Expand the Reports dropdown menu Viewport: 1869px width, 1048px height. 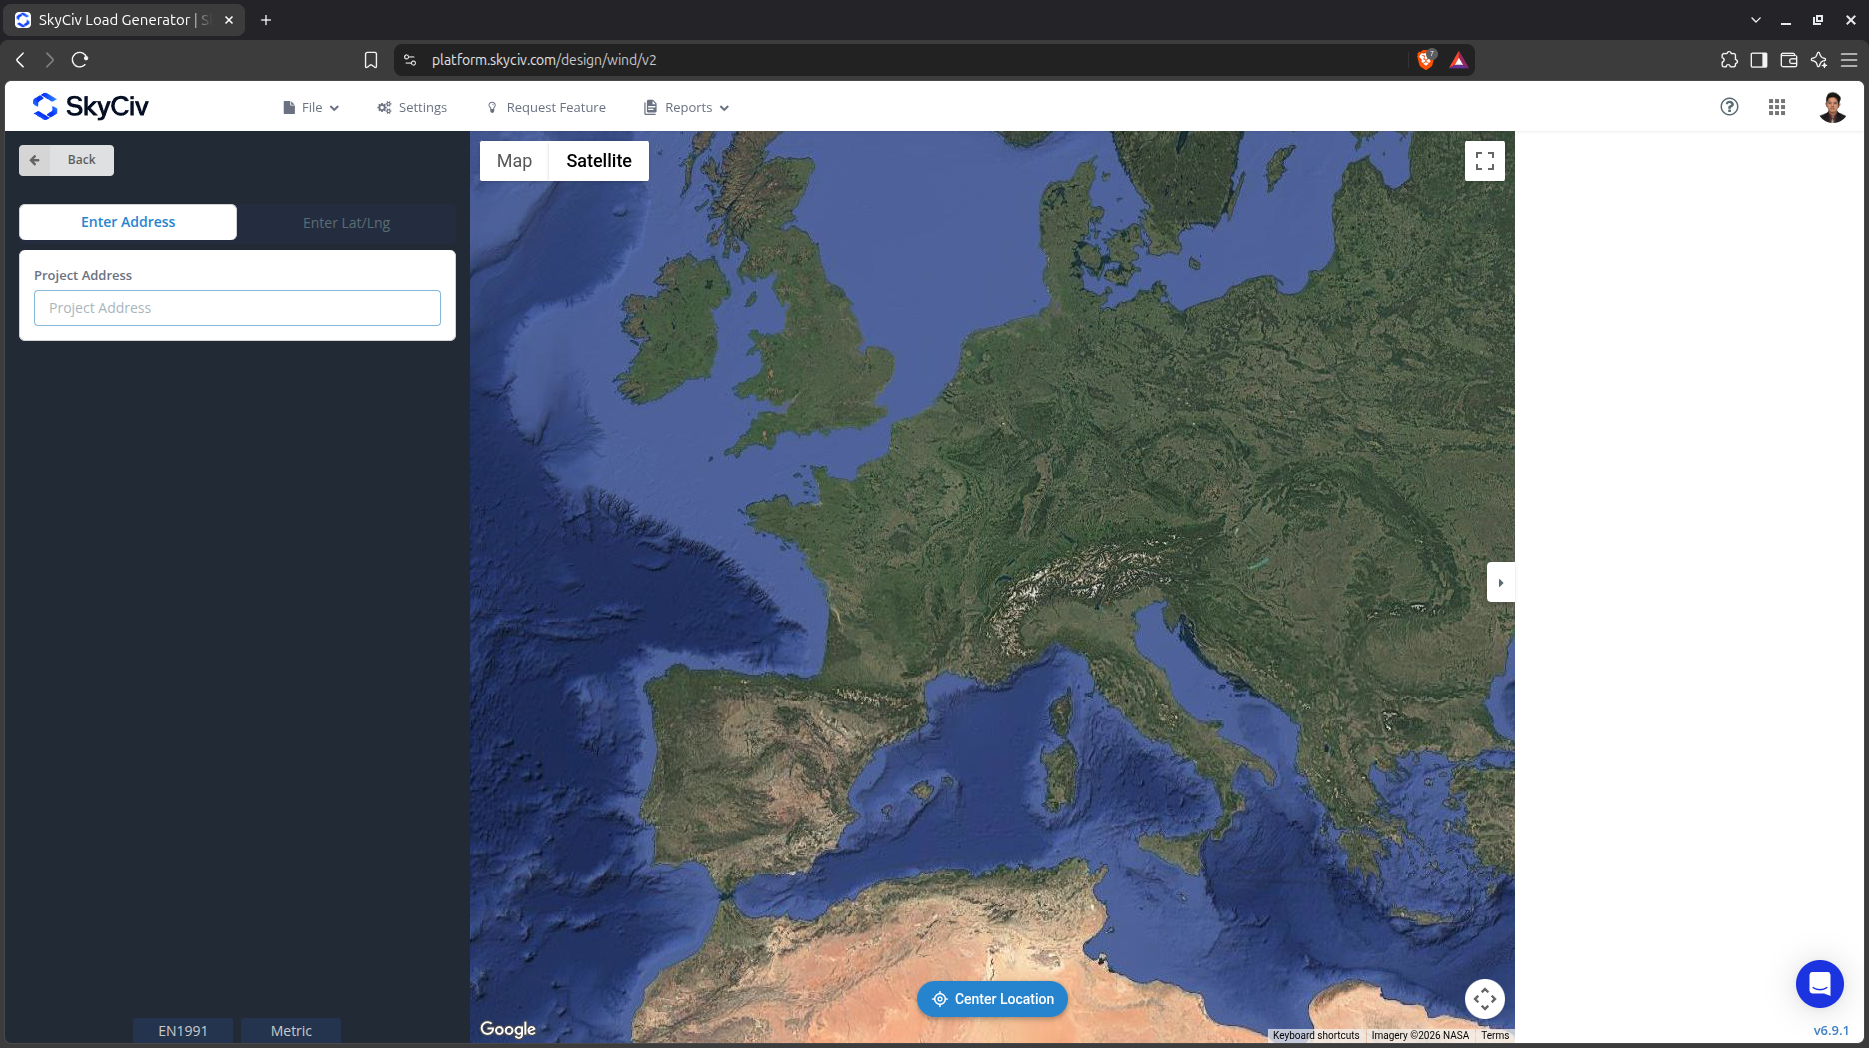[687, 107]
